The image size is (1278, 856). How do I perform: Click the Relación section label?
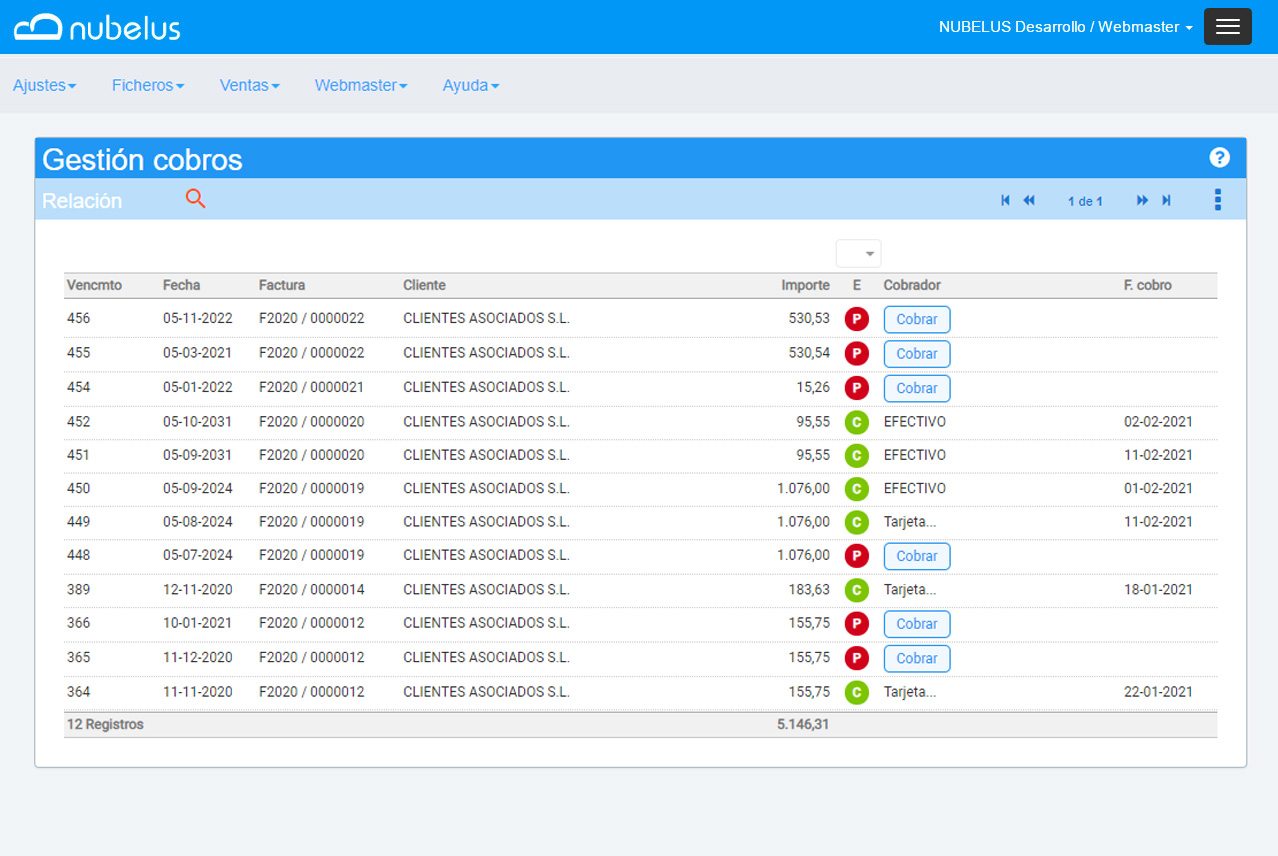(x=82, y=201)
